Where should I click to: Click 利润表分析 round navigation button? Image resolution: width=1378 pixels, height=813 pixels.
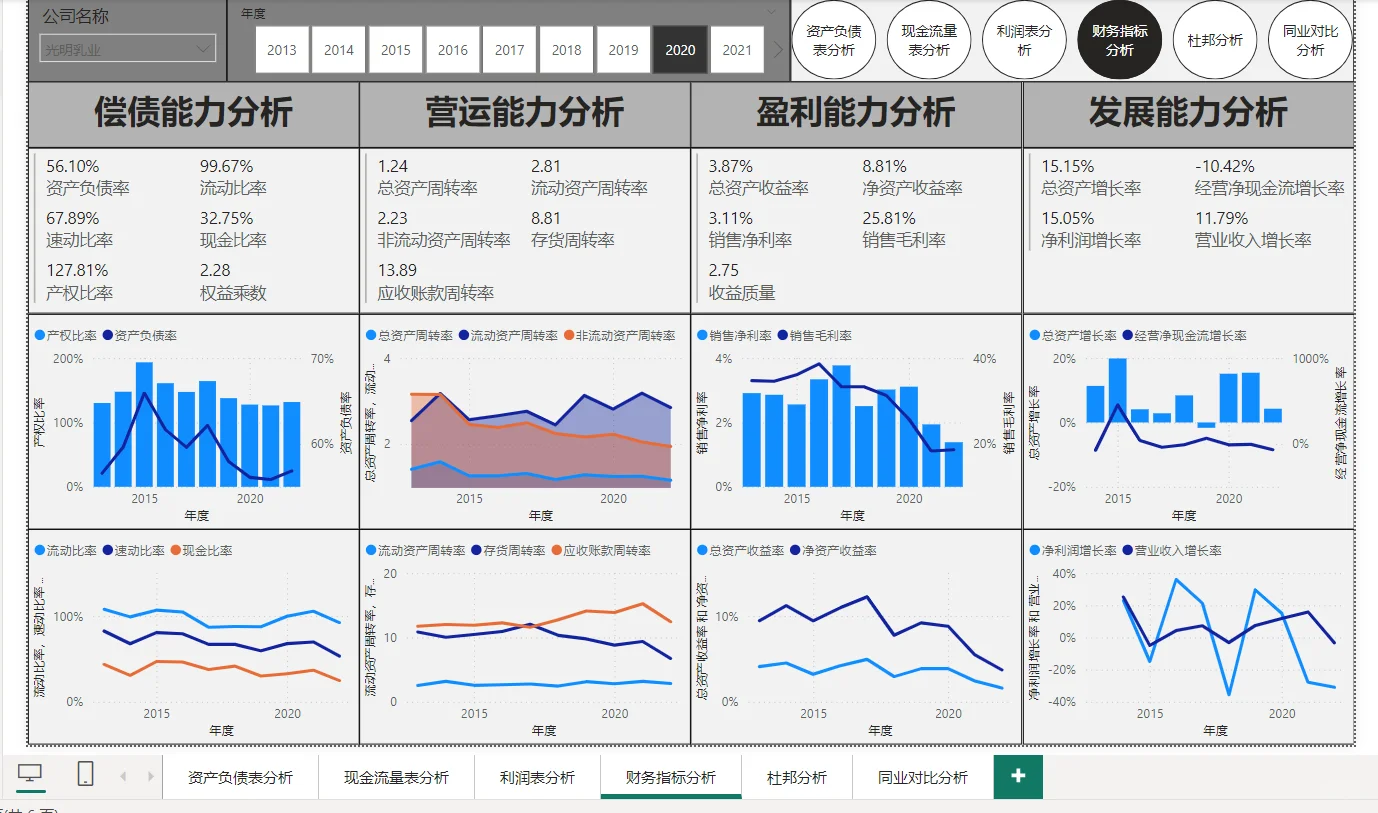pyautogui.click(x=1025, y=41)
